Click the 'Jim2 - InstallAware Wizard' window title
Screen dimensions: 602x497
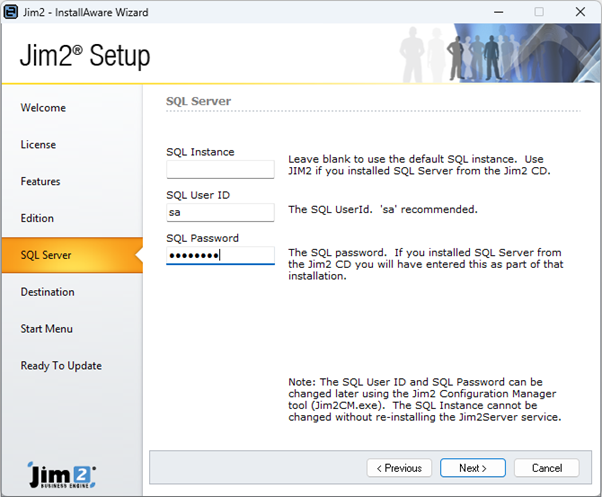pos(86,12)
